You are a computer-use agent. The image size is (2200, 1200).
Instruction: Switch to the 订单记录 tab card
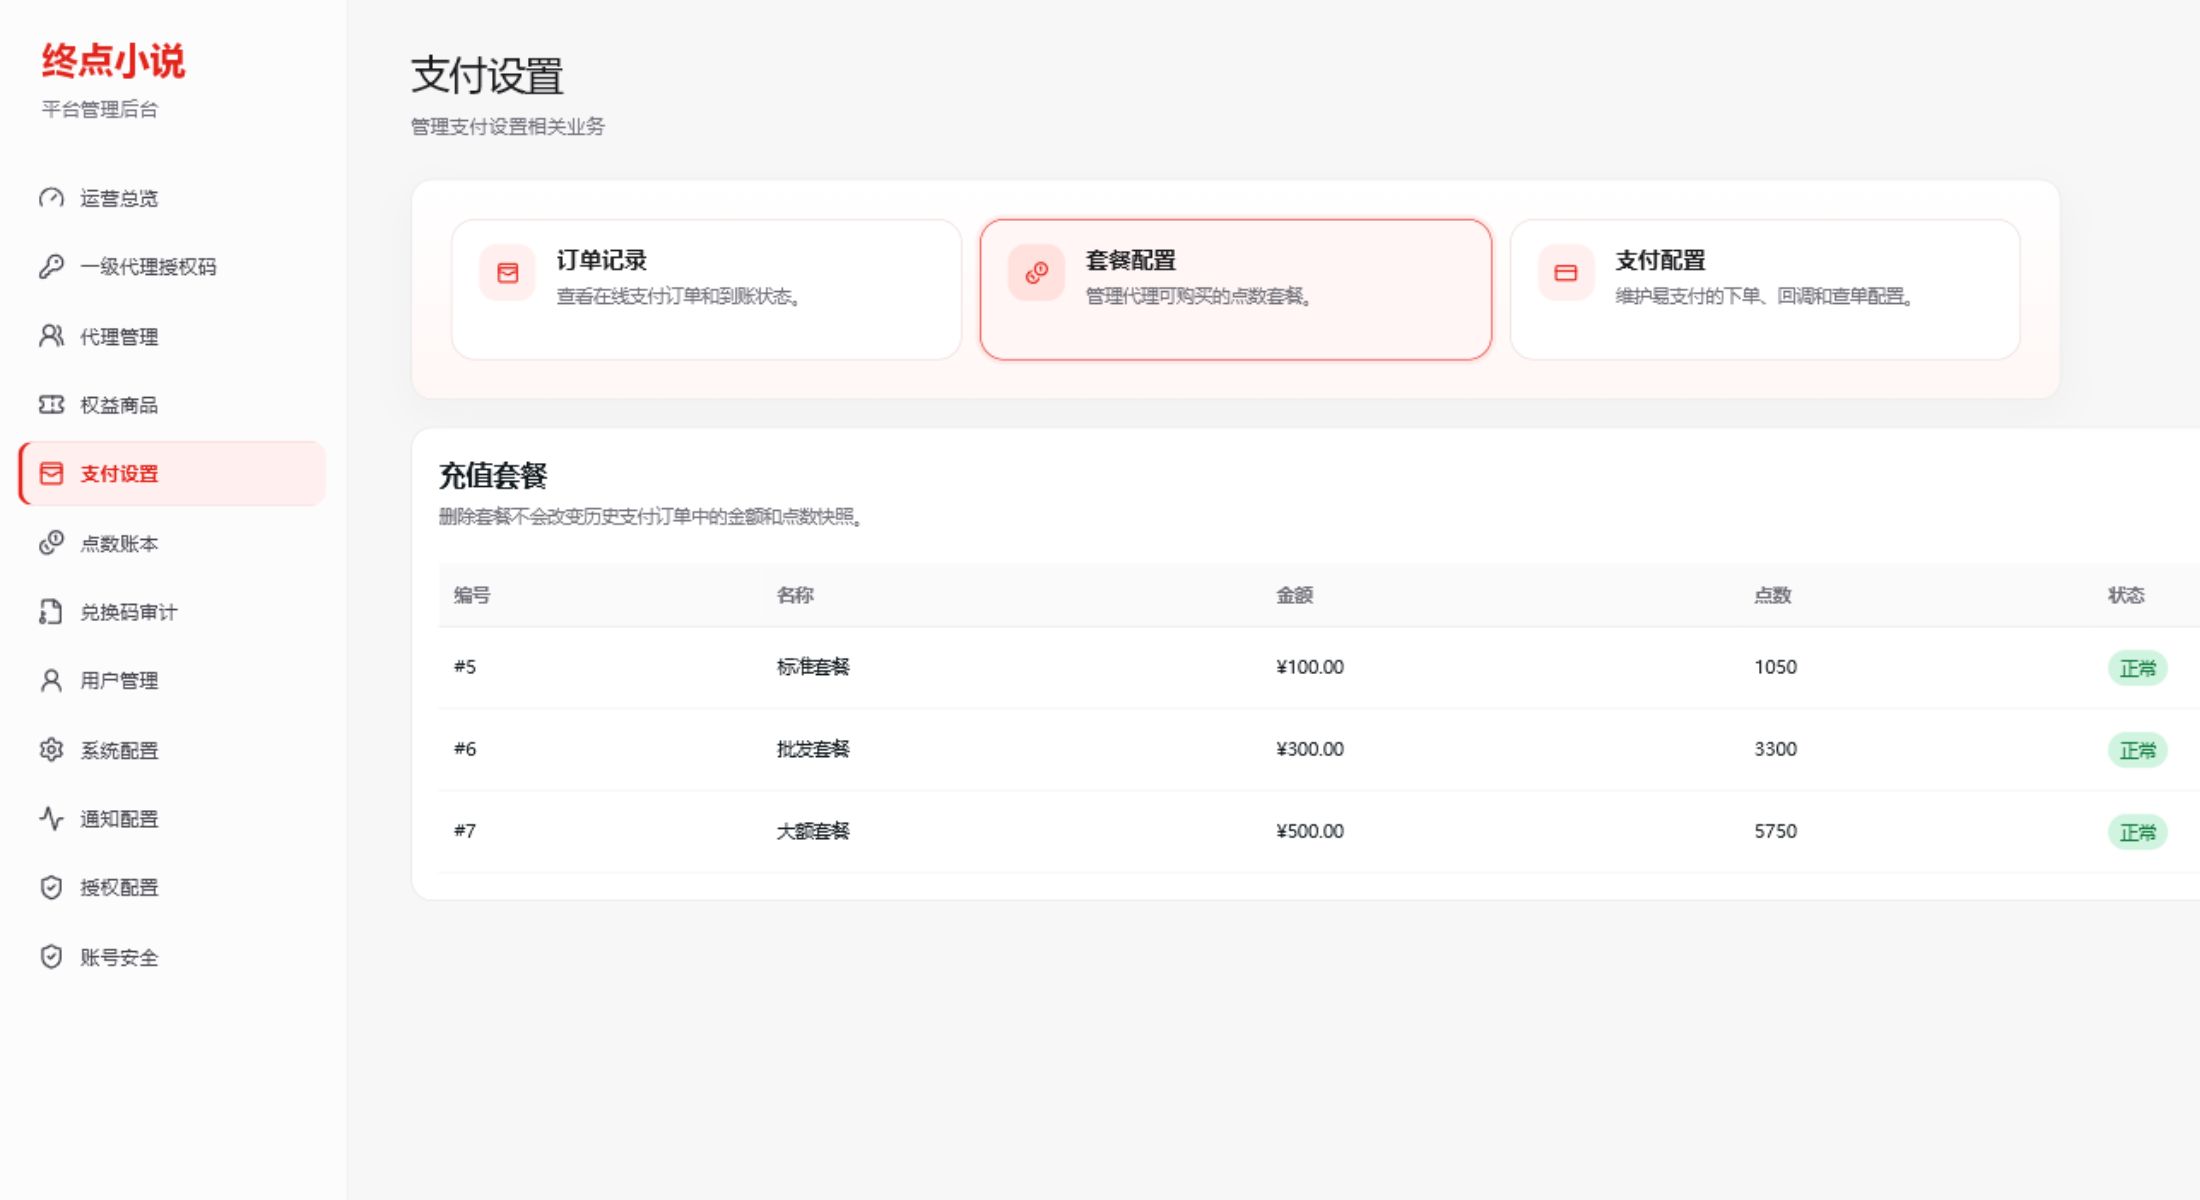[706, 290]
